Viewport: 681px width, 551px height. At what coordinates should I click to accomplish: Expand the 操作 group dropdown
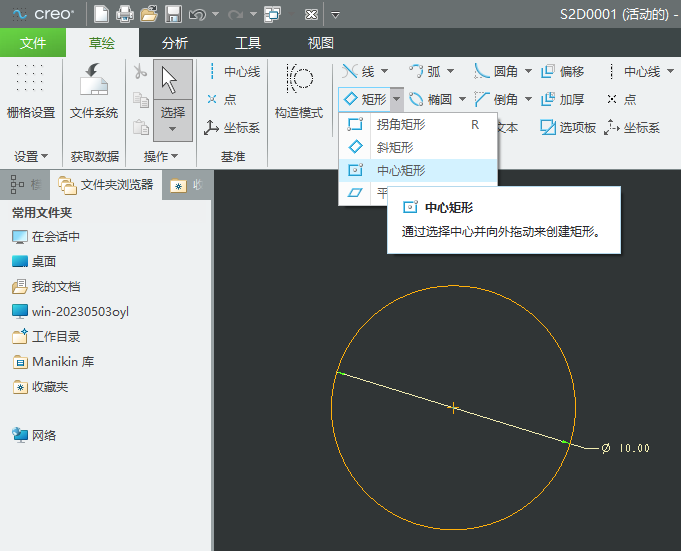[160, 156]
